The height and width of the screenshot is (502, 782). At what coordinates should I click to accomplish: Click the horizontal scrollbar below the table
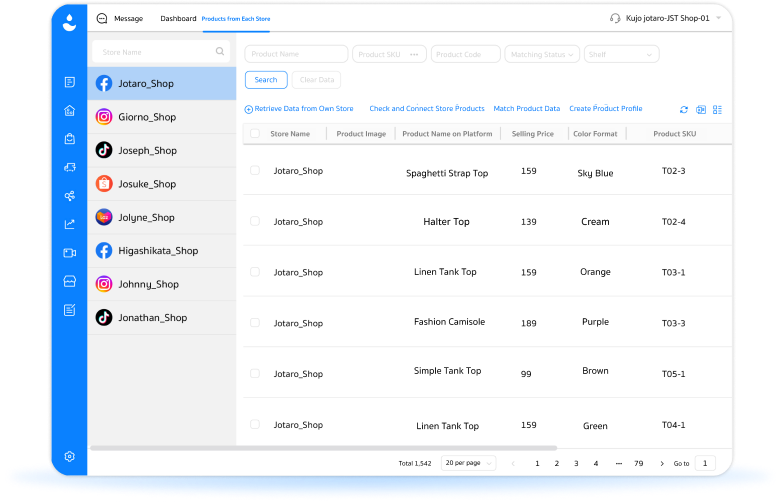pos(323,448)
